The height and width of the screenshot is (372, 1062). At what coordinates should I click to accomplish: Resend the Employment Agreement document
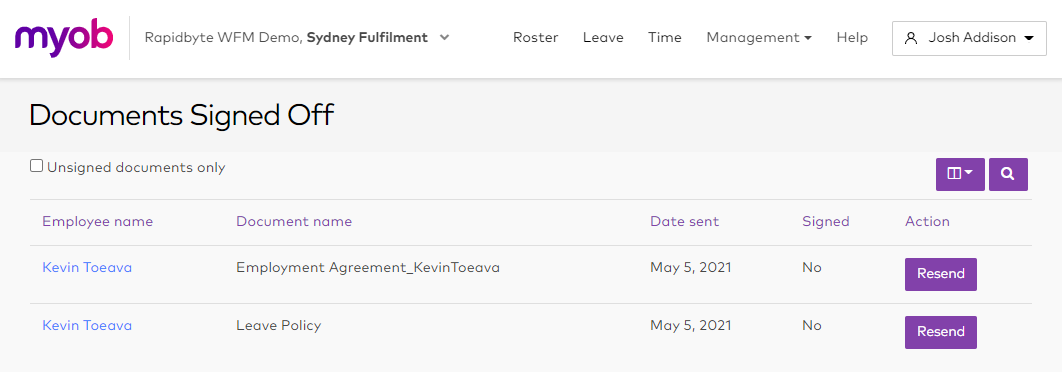point(941,274)
